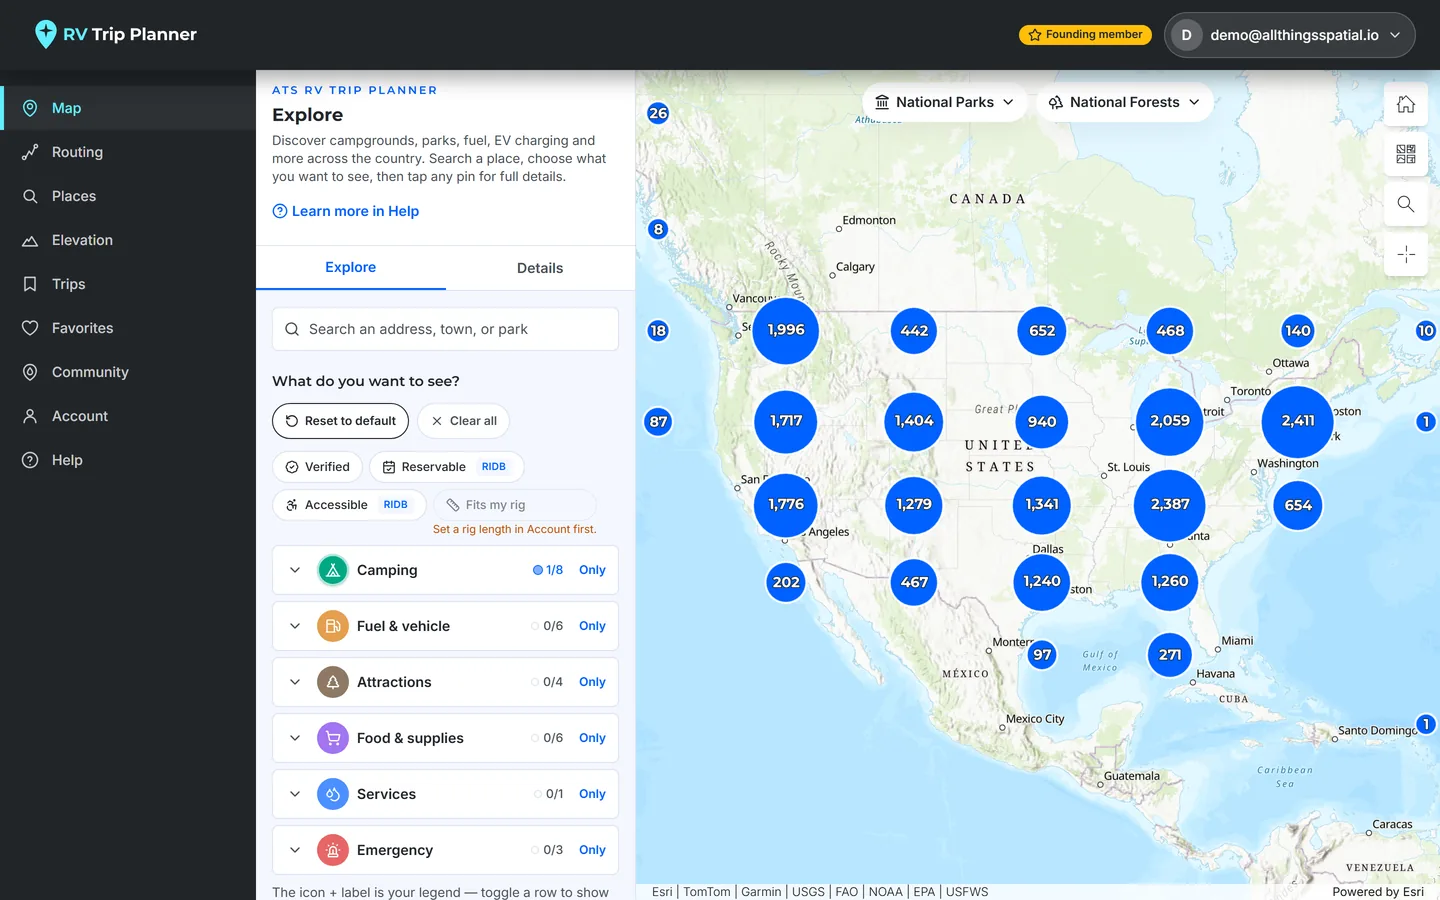Click the 654 cluster marker
1440x900 pixels.
(x=1298, y=505)
